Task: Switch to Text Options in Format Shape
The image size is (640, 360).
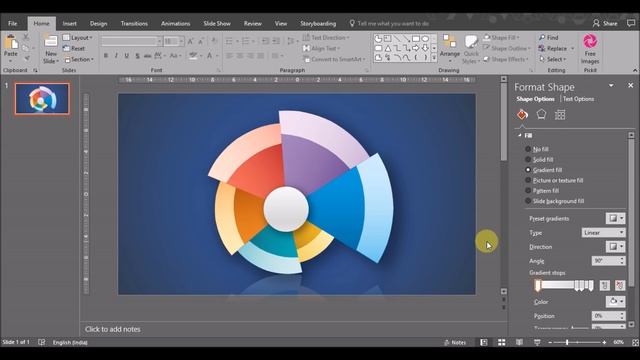Action: [x=578, y=99]
